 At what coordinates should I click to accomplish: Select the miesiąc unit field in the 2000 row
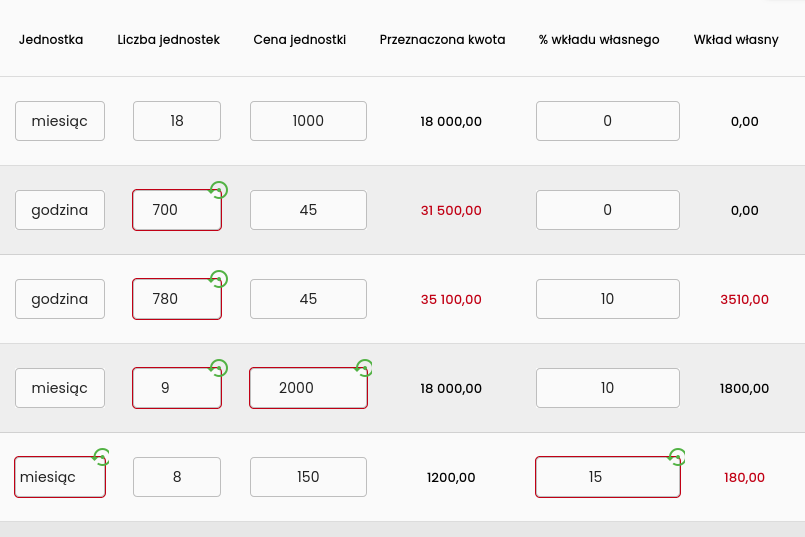pos(60,388)
